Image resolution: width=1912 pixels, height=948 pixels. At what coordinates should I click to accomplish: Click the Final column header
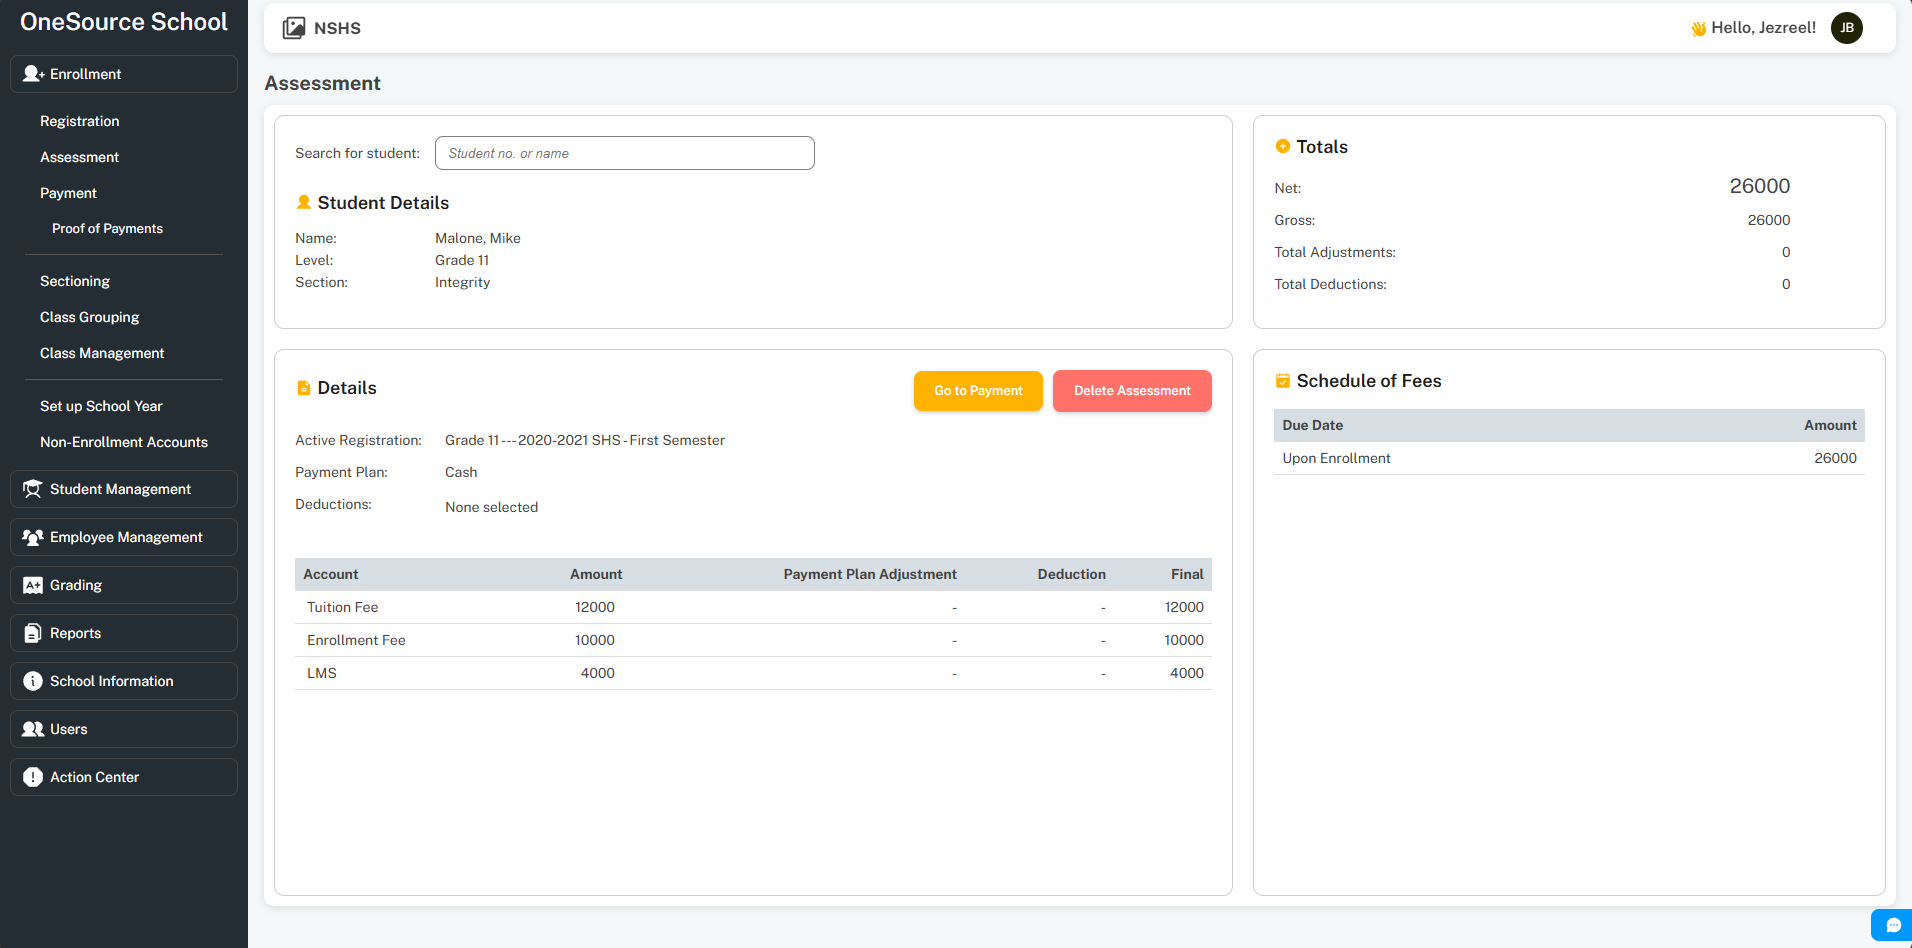[1187, 574]
